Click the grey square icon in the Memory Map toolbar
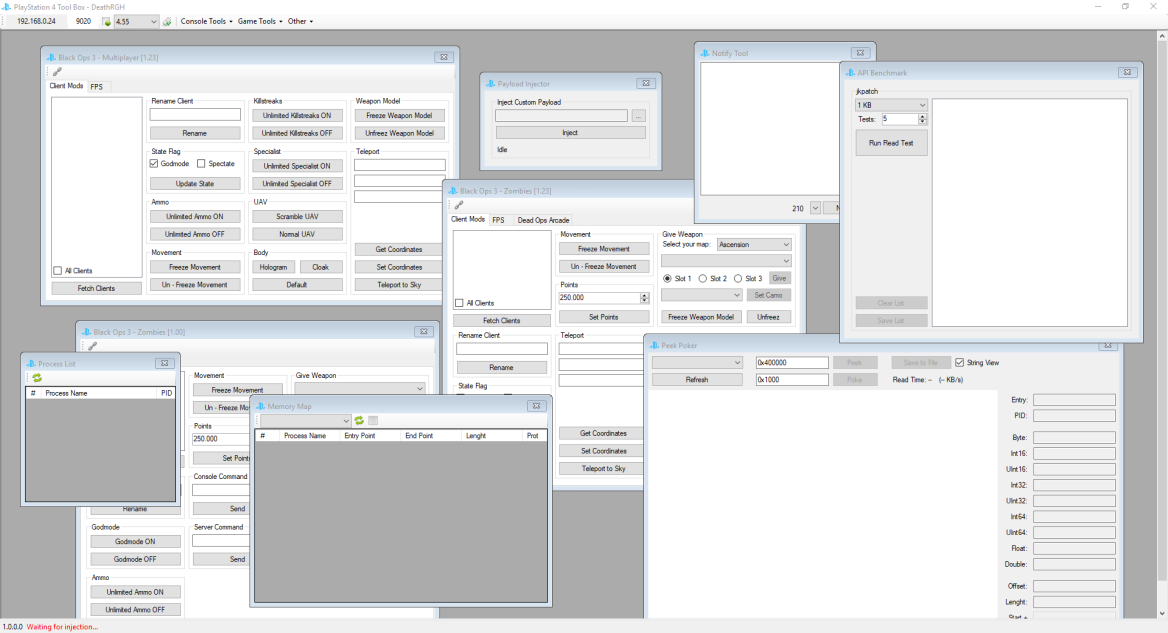1168x633 pixels. 373,421
